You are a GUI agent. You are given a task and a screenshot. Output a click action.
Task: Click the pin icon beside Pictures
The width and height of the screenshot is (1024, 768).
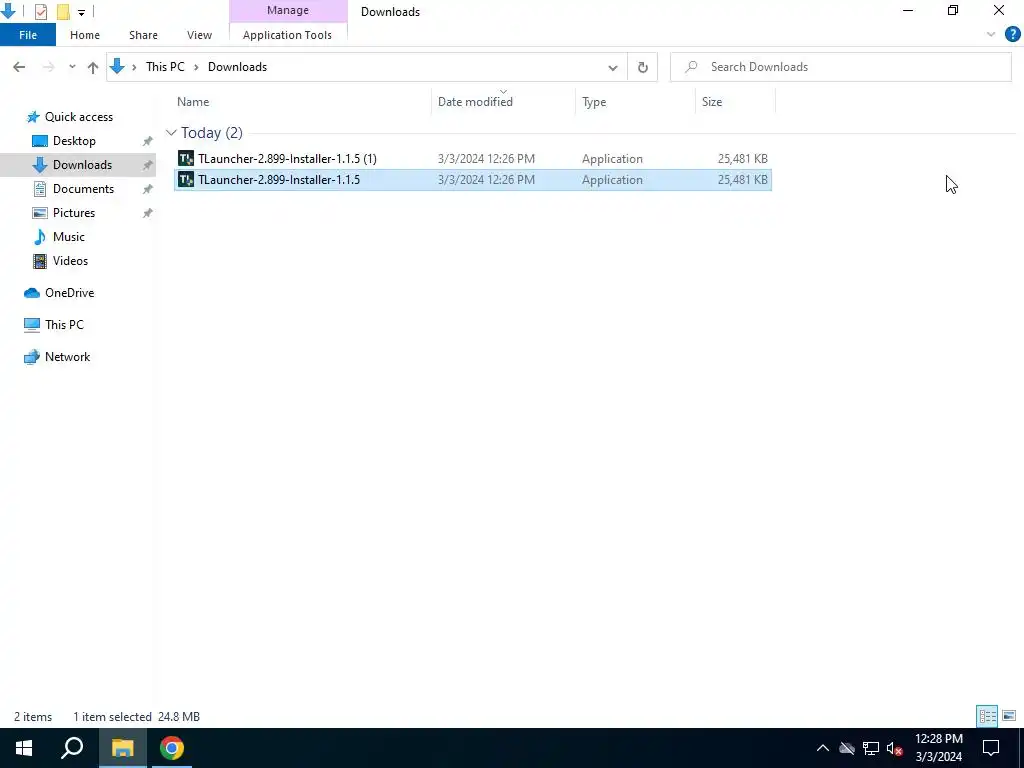[148, 213]
